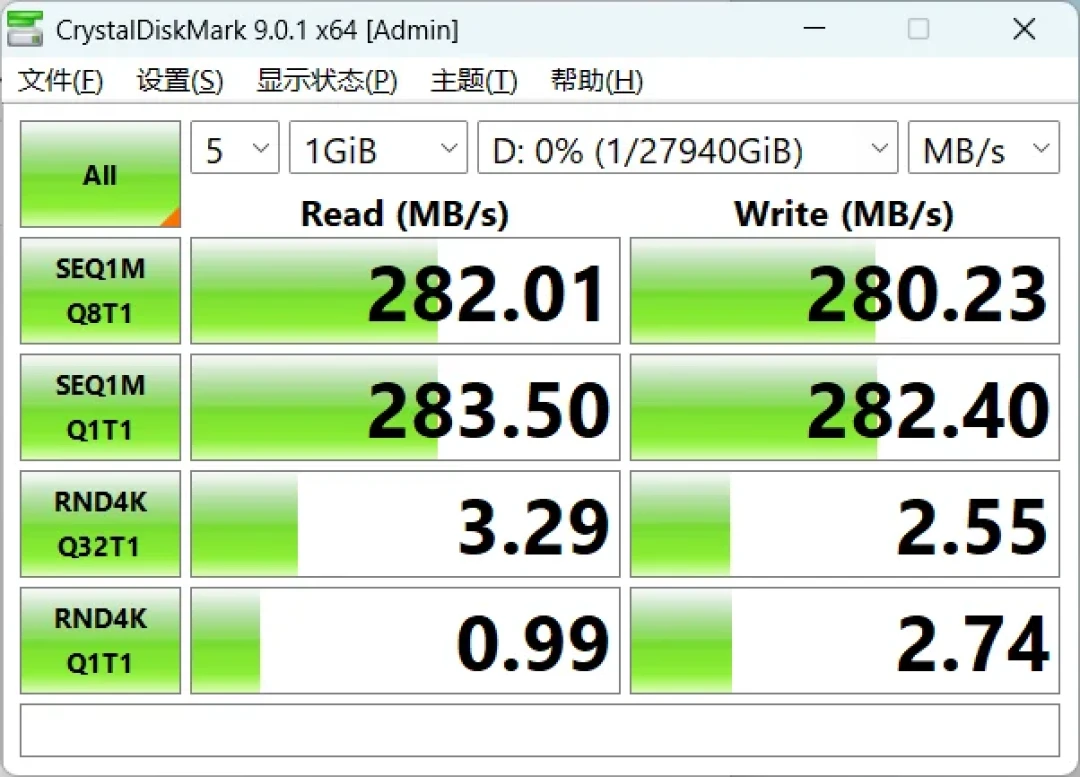Image resolution: width=1080 pixels, height=777 pixels.
Task: Open the MB/s unit dropdown
Action: pyautogui.click(x=984, y=147)
